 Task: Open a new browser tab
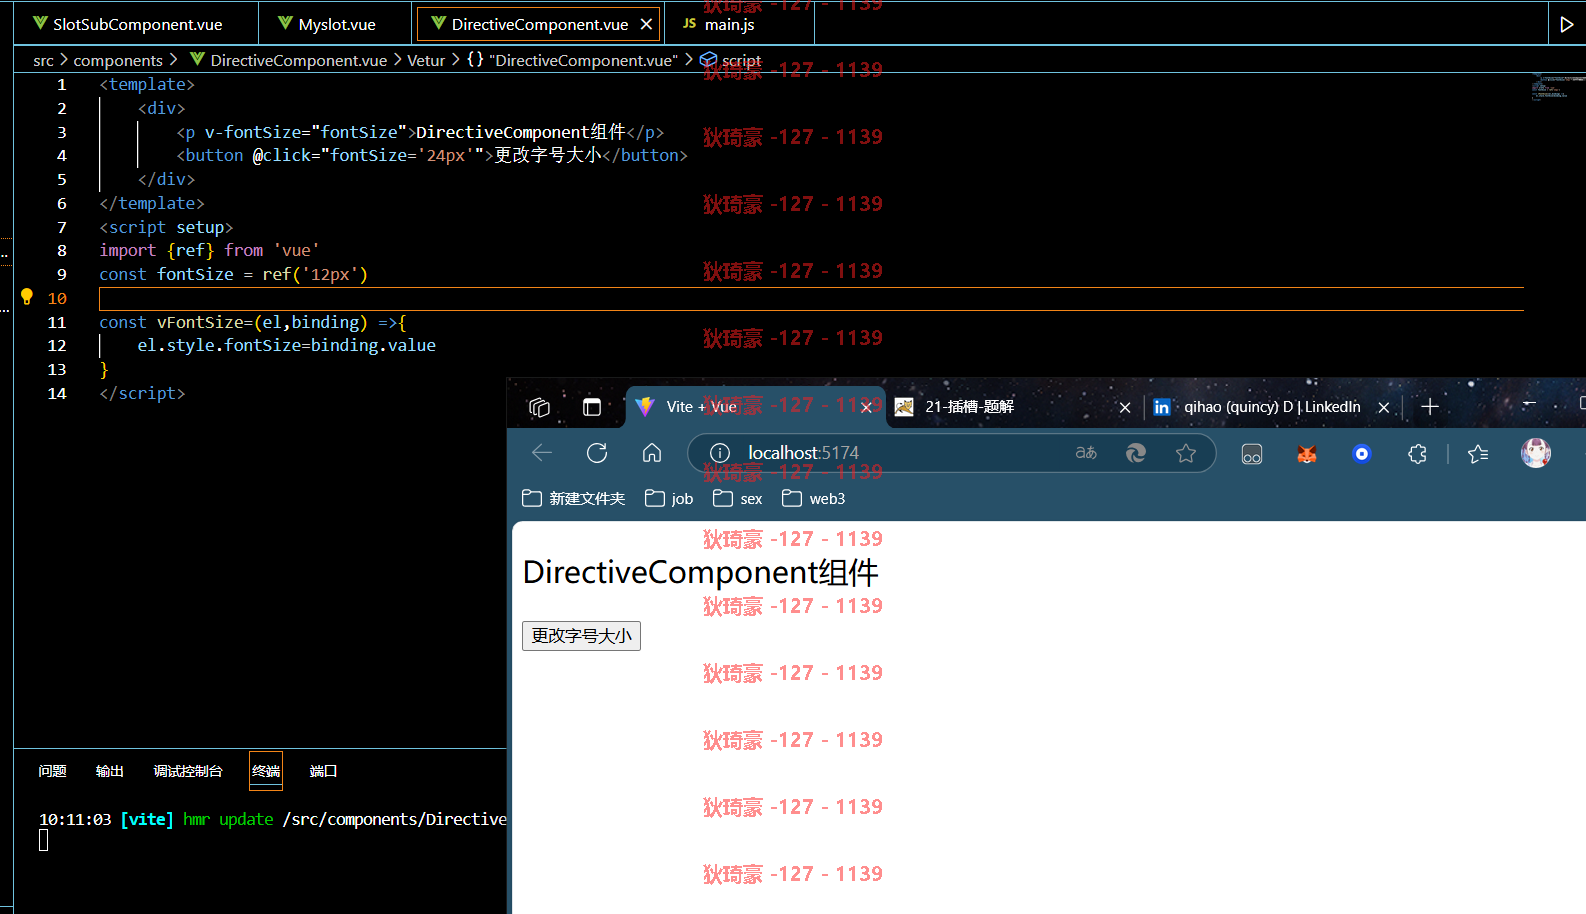coord(1430,406)
